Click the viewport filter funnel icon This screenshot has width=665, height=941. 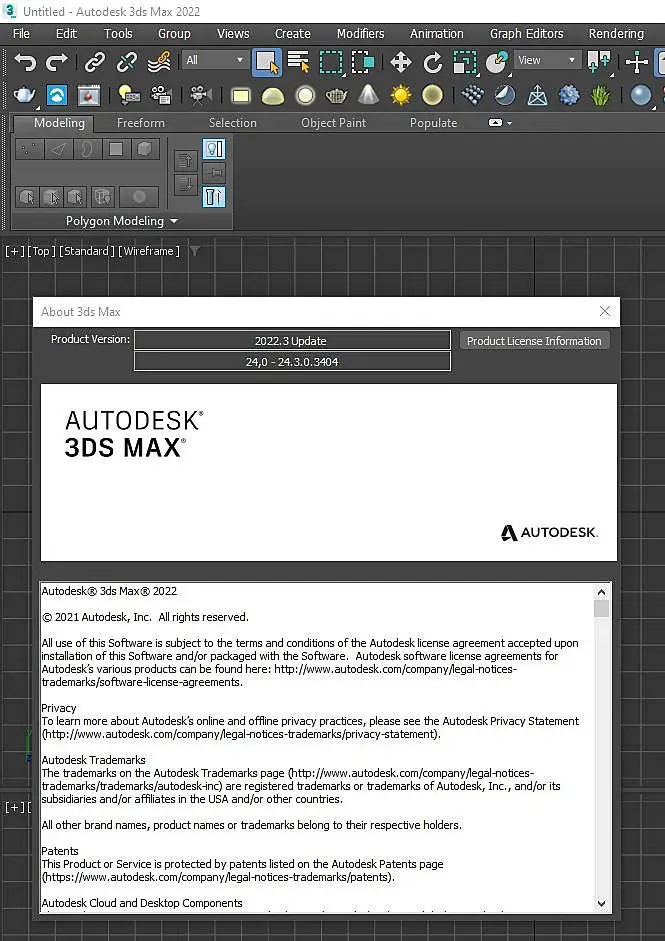(x=194, y=251)
